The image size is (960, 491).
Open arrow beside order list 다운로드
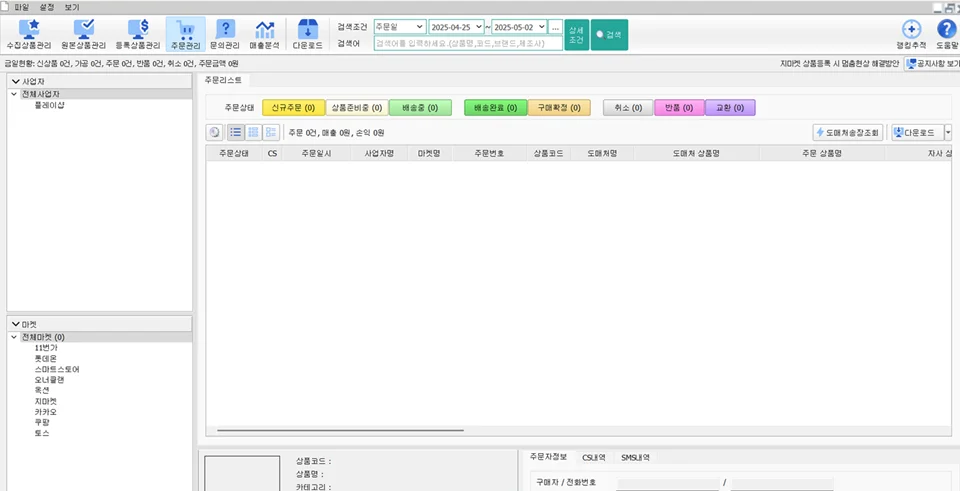pos(948,132)
